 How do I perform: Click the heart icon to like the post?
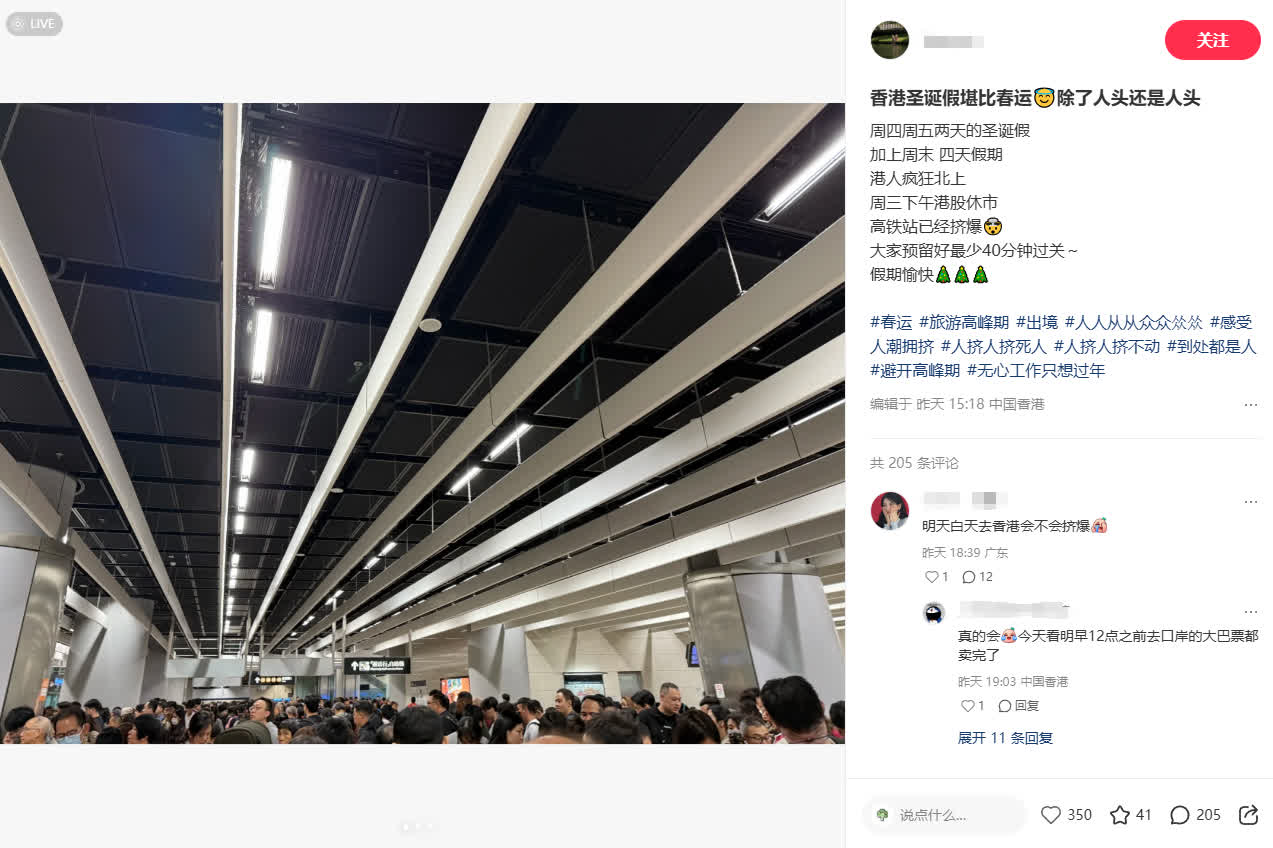1051,815
